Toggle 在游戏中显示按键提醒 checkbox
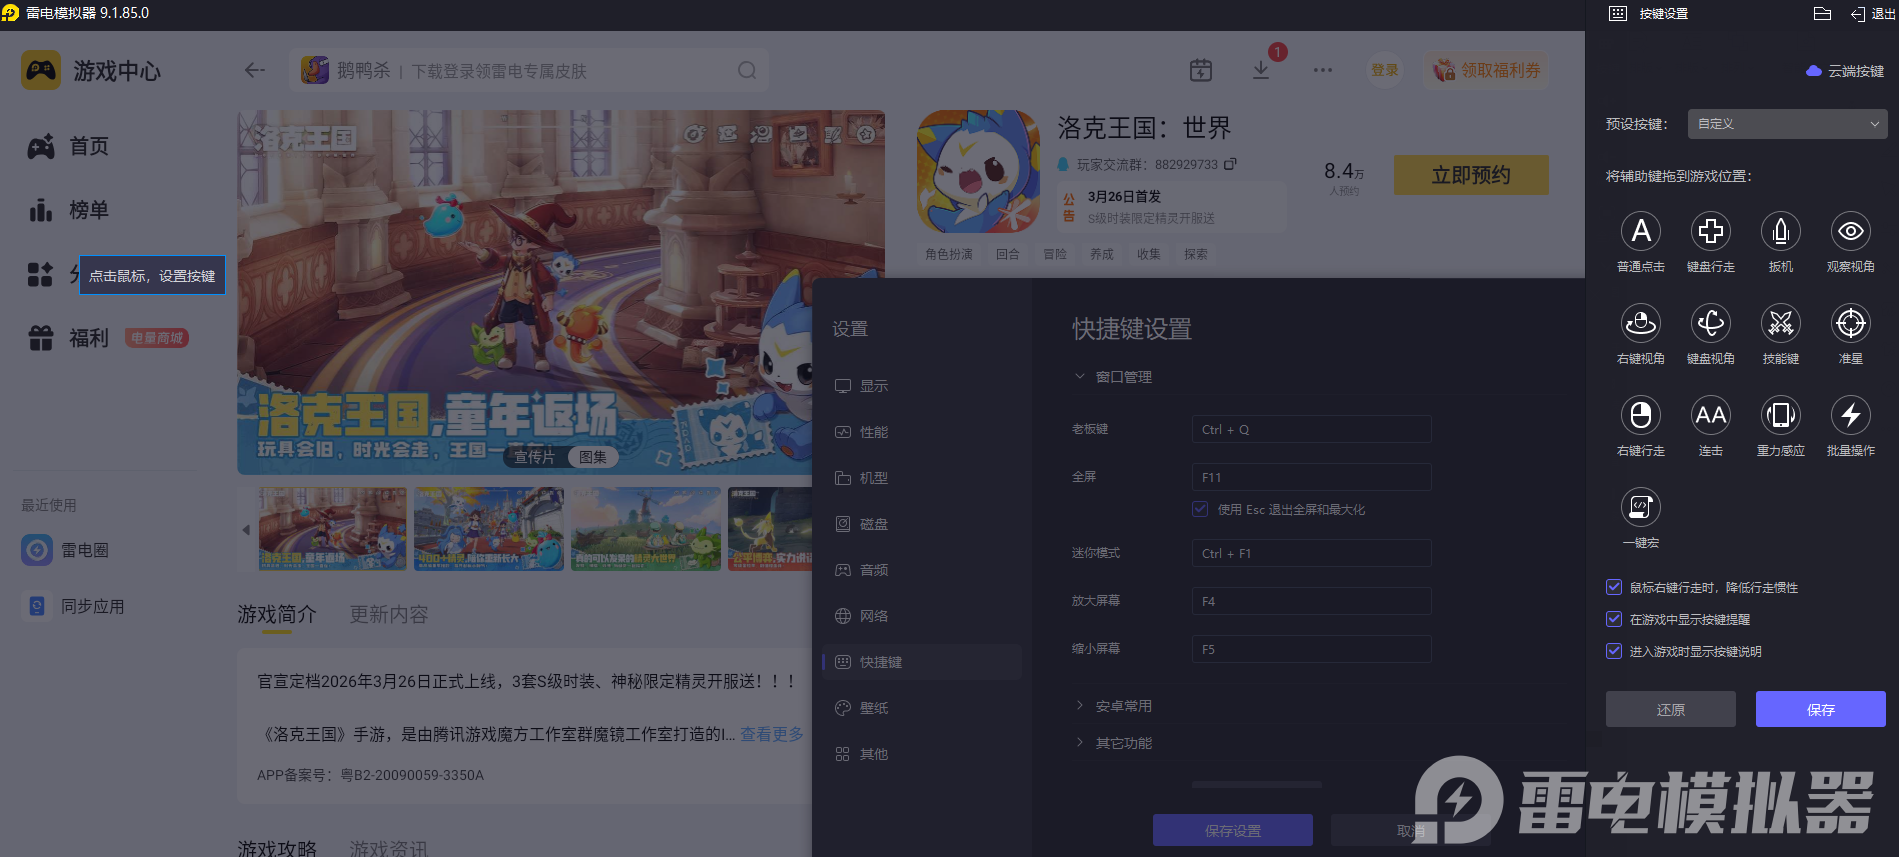This screenshot has width=1899, height=857. 1613,619
